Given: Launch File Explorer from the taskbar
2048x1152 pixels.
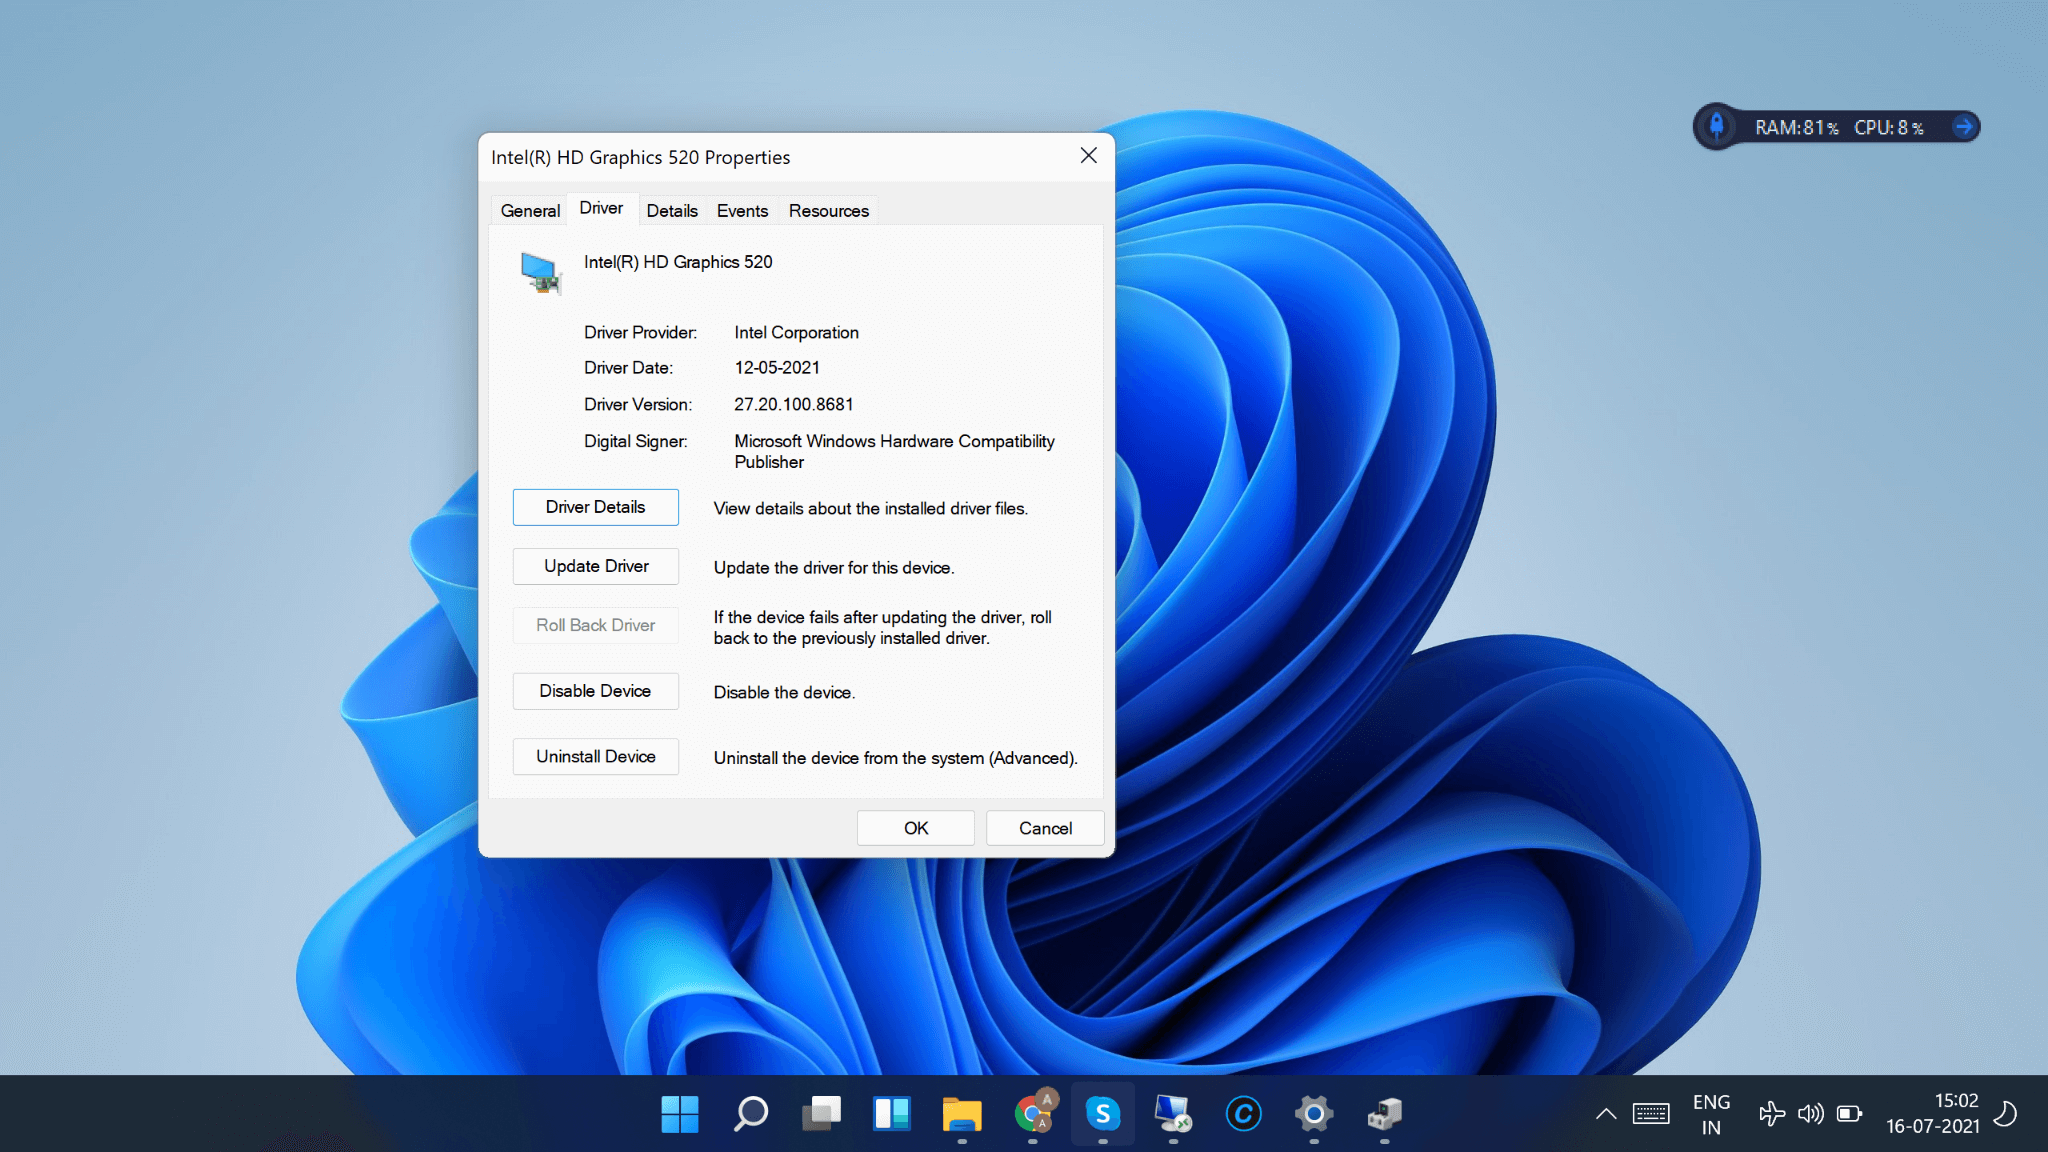Looking at the screenshot, I should coord(962,1113).
